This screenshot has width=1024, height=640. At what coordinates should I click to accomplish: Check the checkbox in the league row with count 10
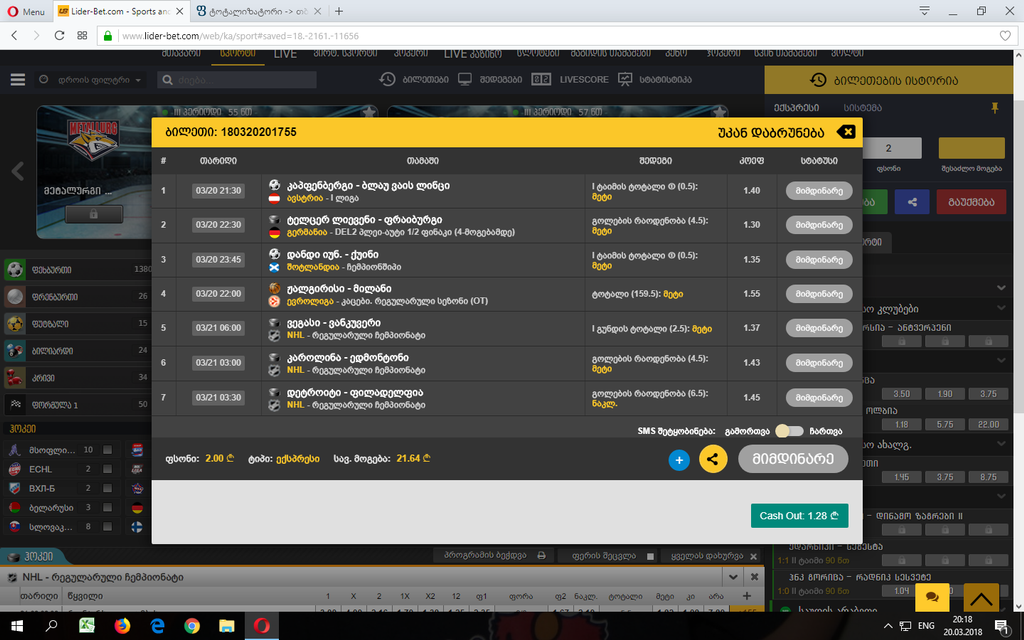click(x=107, y=450)
